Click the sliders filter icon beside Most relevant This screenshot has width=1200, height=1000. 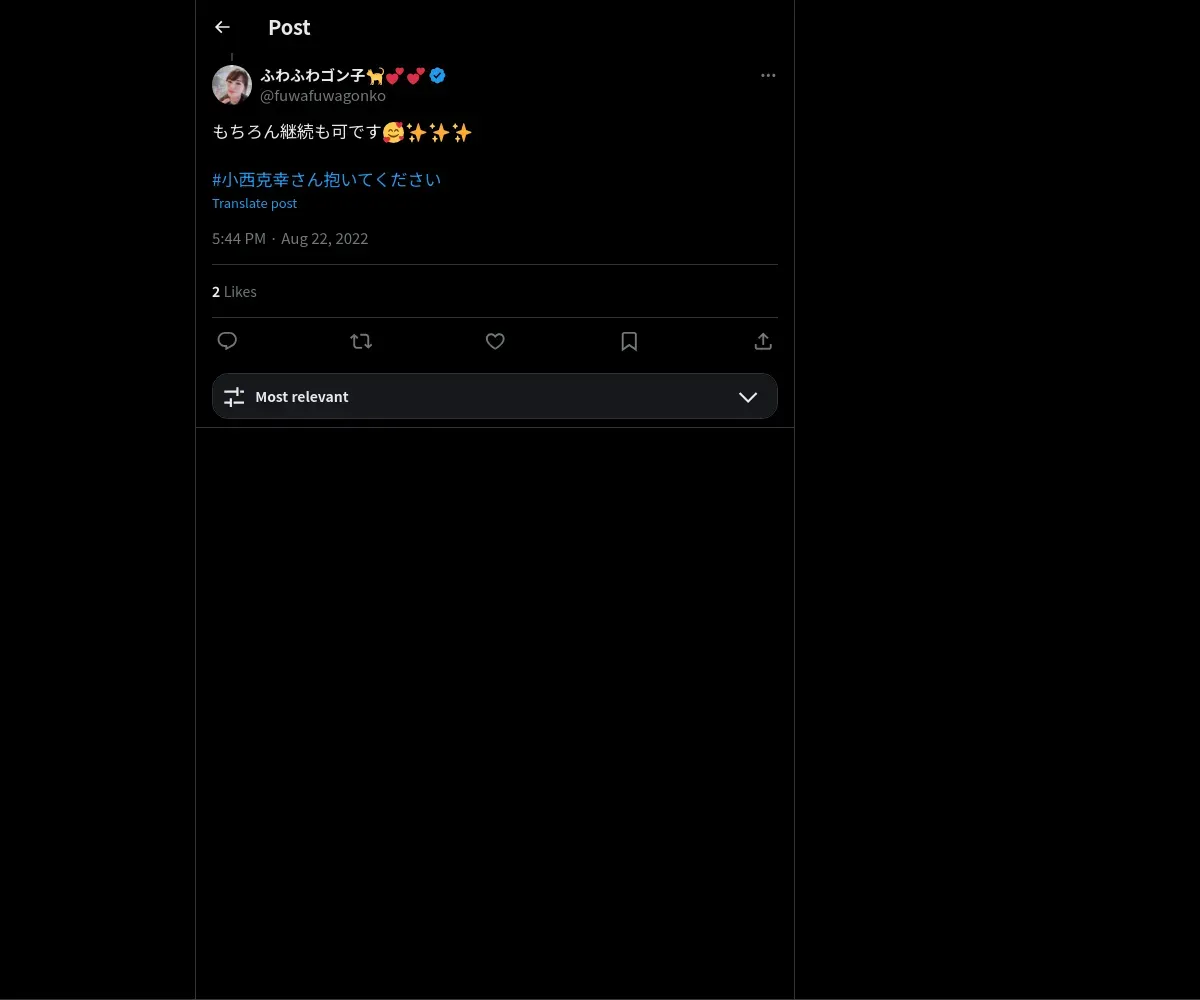tap(234, 397)
